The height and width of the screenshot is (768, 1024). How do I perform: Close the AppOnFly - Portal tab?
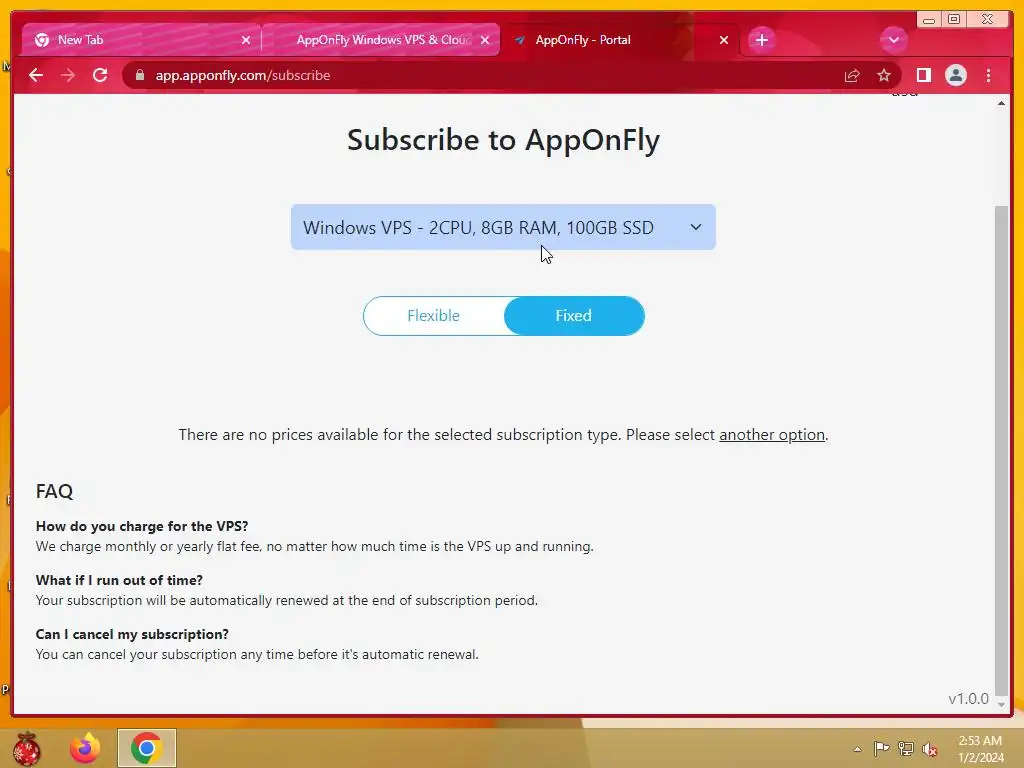724,40
